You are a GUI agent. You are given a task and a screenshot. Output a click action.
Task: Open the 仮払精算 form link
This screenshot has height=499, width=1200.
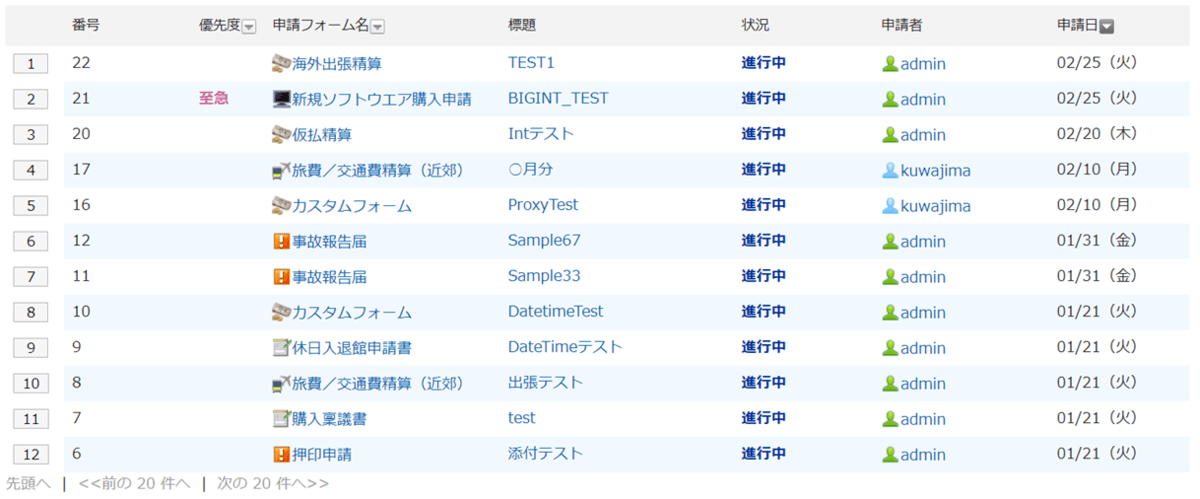[321, 135]
